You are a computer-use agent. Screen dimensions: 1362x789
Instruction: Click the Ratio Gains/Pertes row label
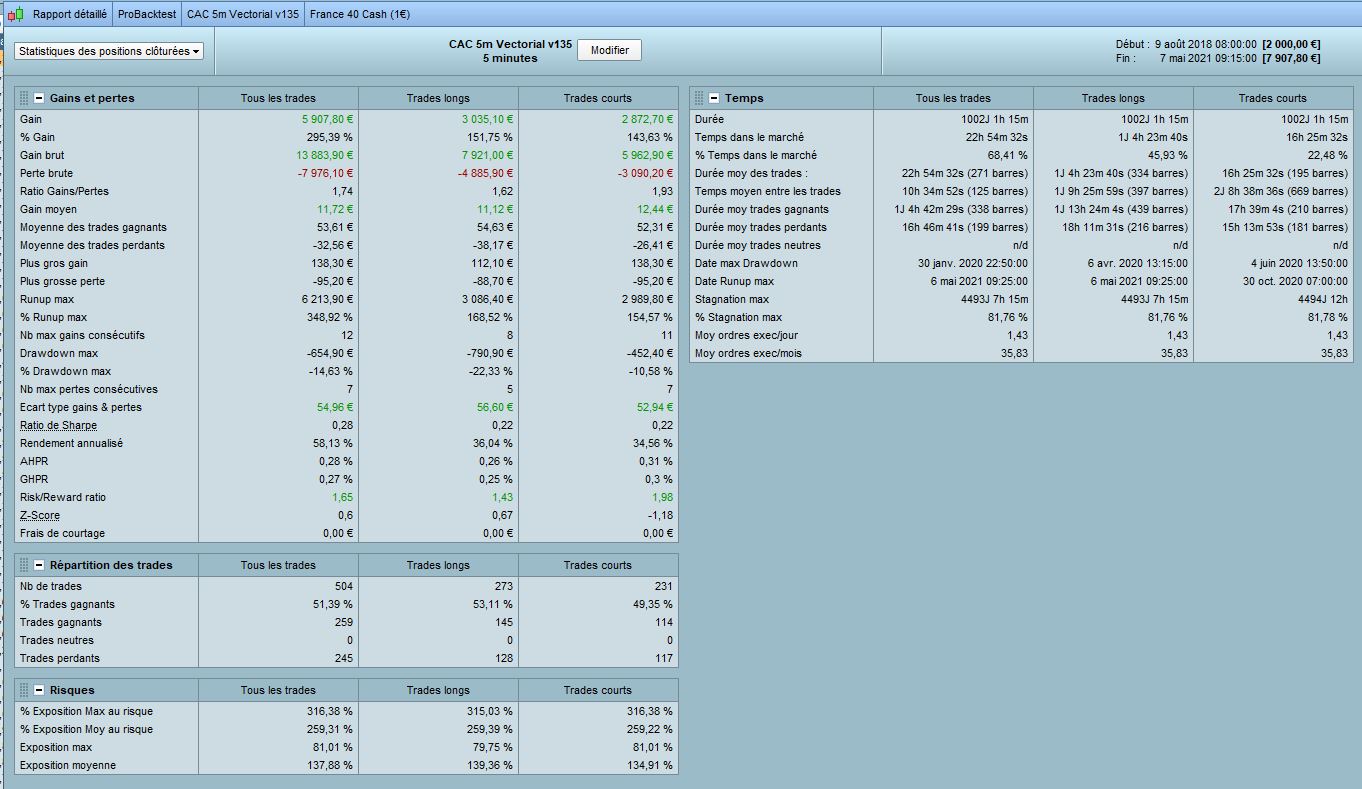[x=65, y=191]
